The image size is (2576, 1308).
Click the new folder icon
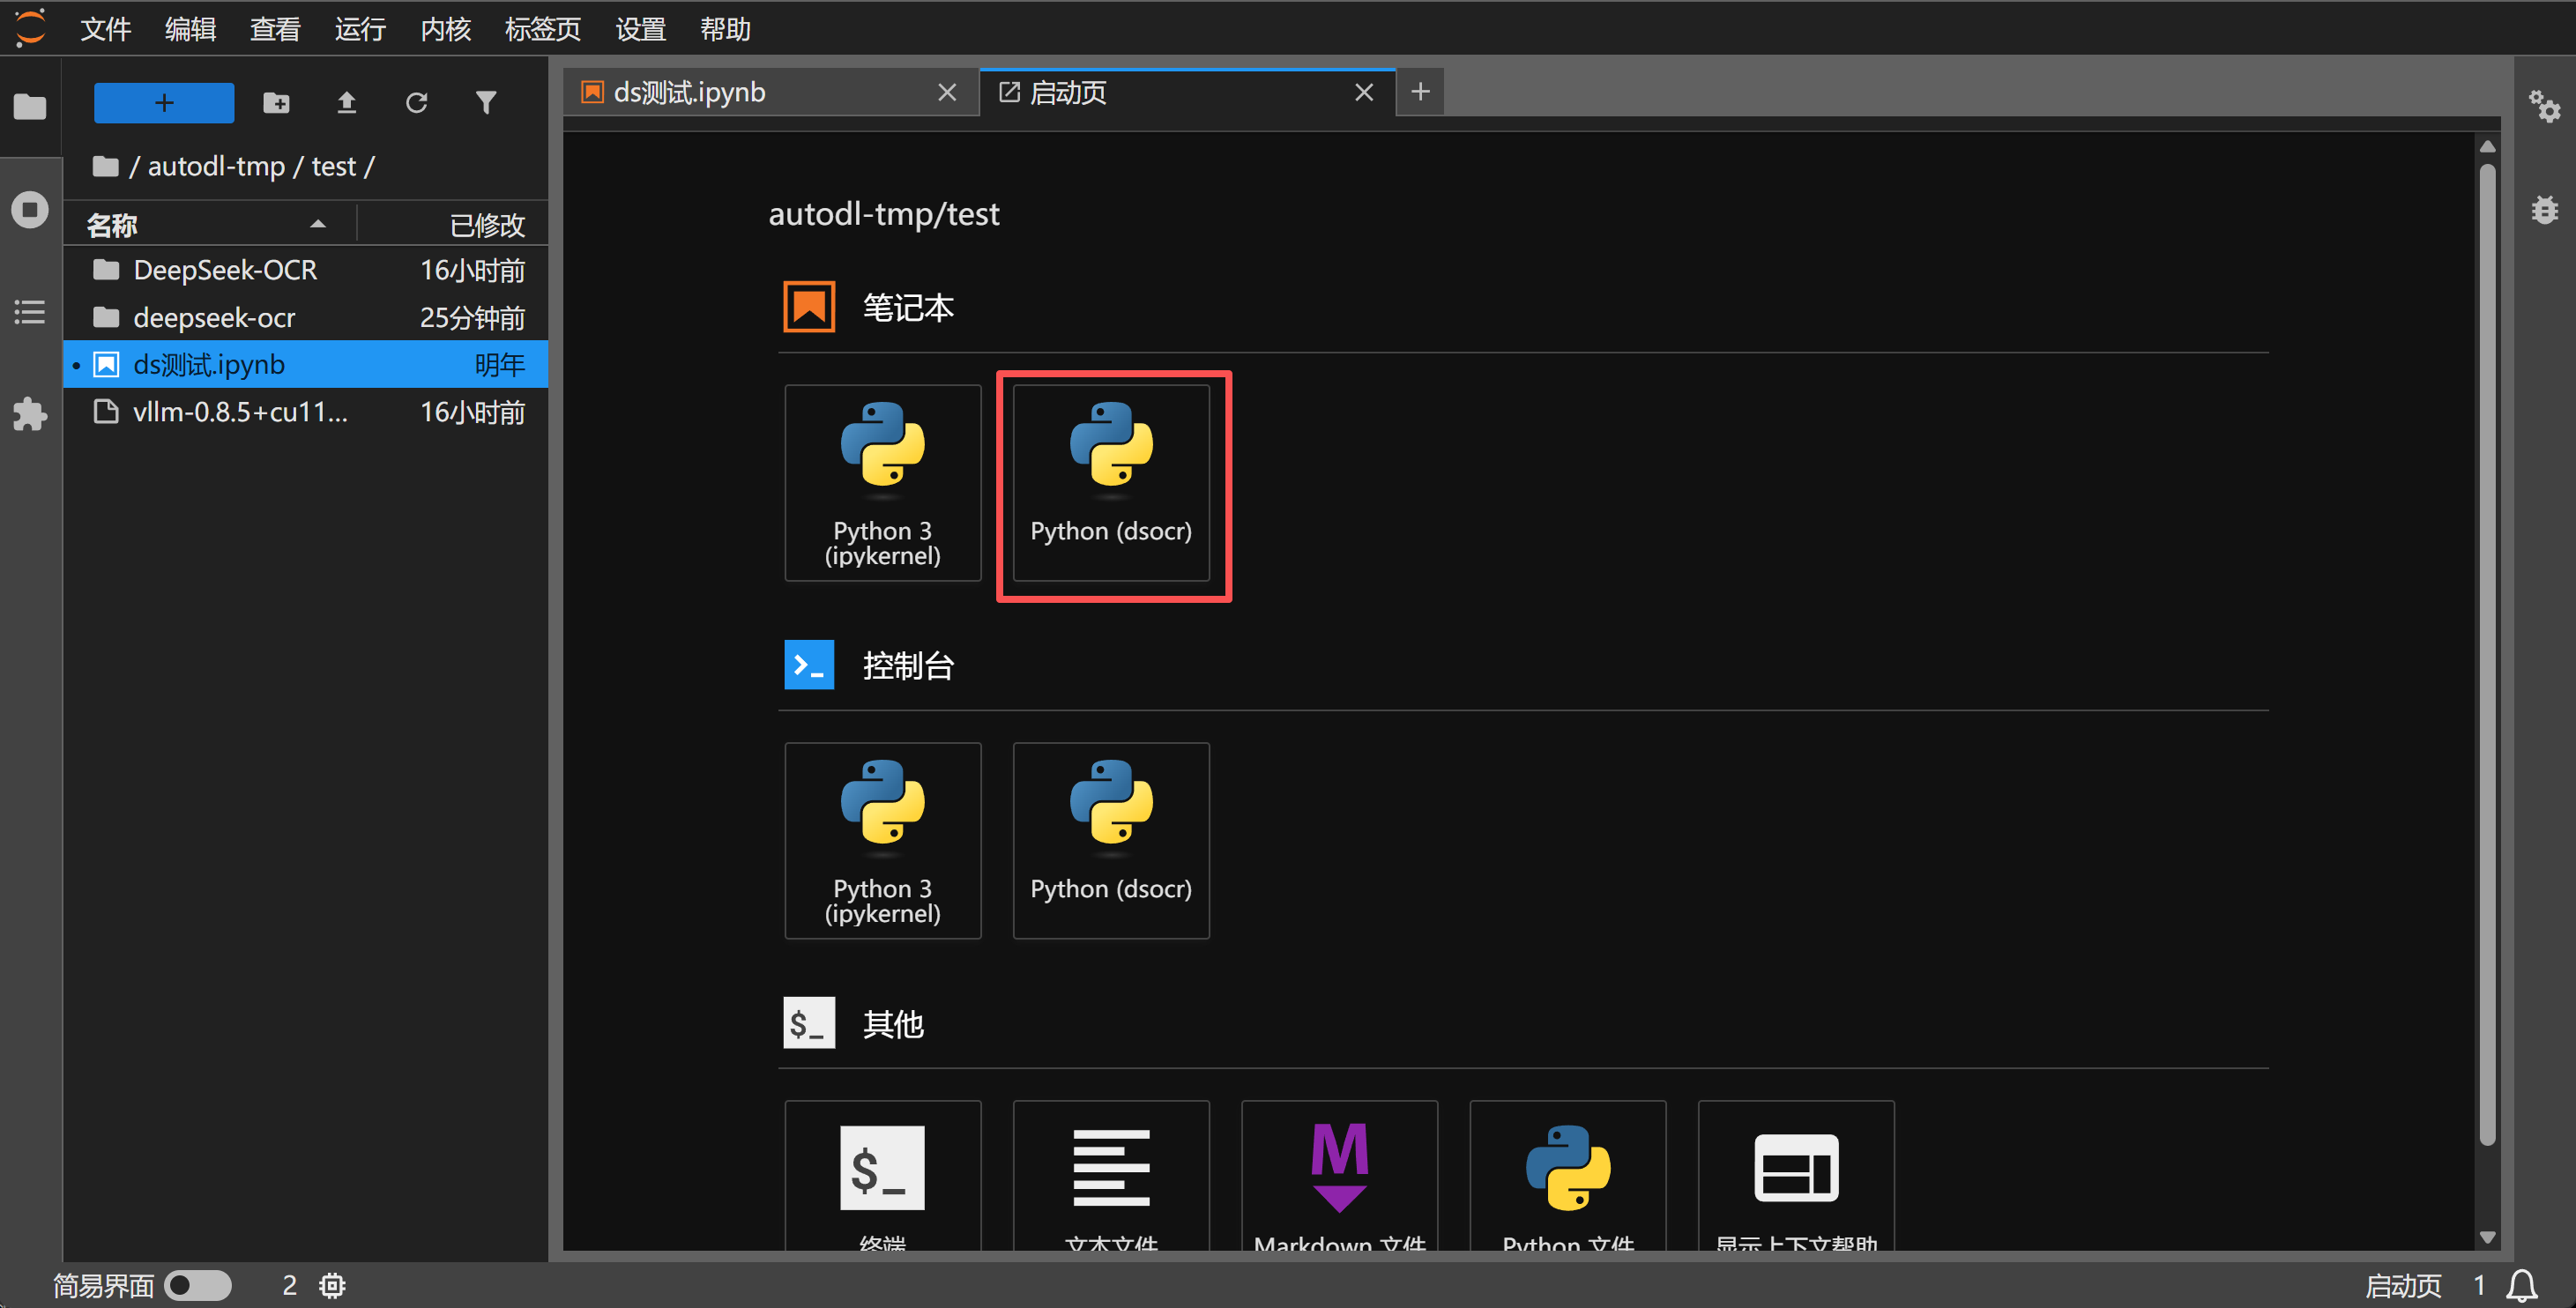click(276, 102)
